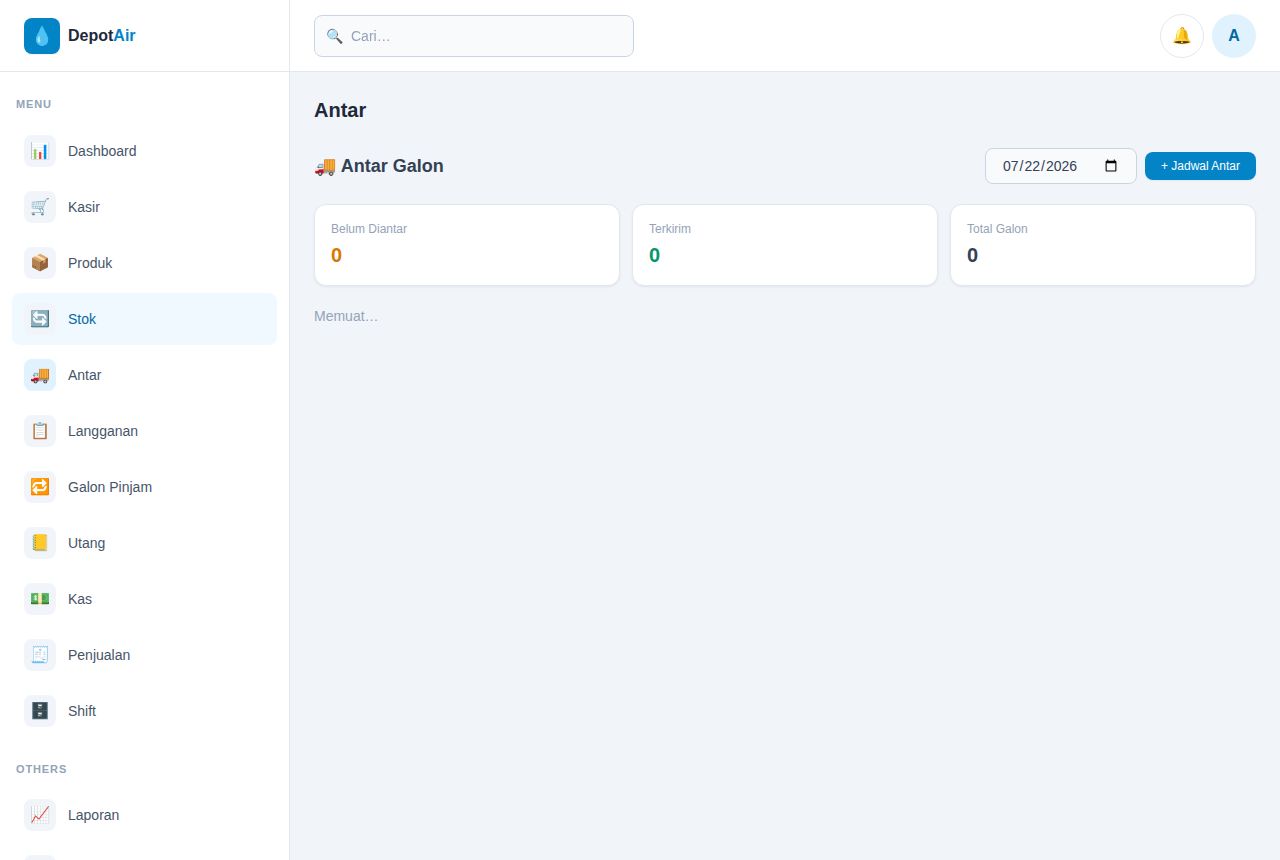1280x860 pixels.
Task: Open the Stok refresh icon
Action: pyautogui.click(x=40, y=319)
